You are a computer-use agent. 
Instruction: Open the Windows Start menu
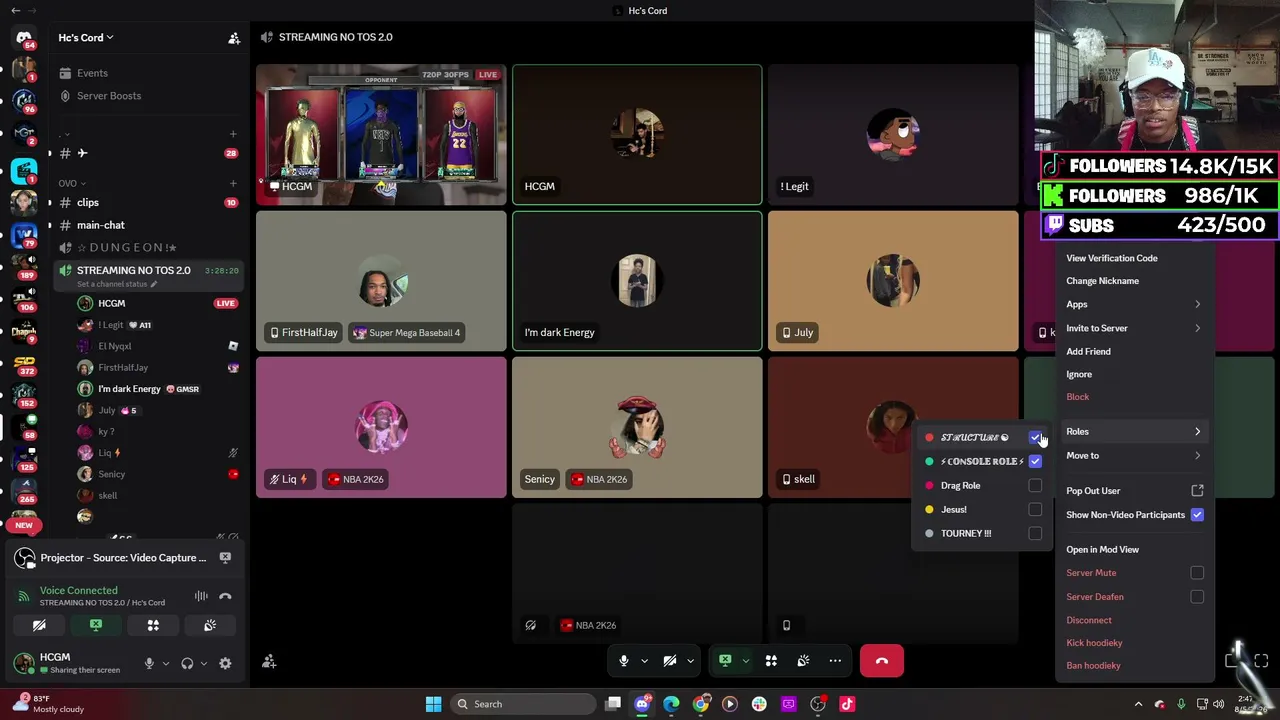(433, 704)
